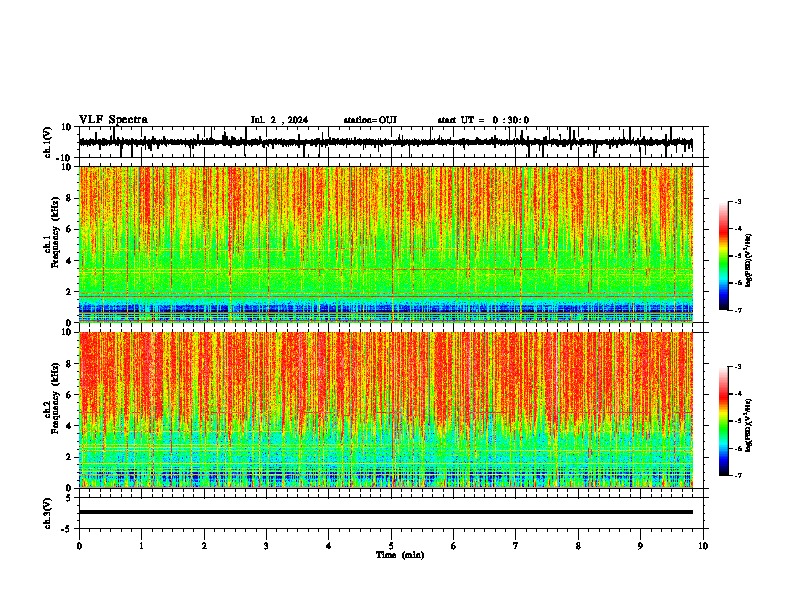Click the "5" tick on ch.3(V) axis

click(69, 497)
